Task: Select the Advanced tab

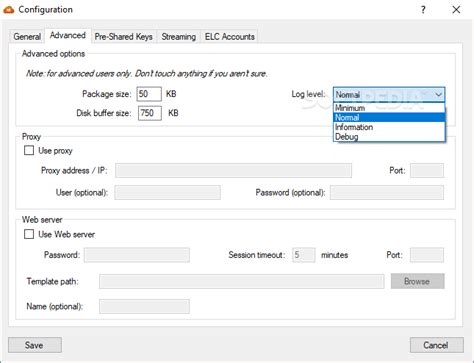Action: pos(68,35)
